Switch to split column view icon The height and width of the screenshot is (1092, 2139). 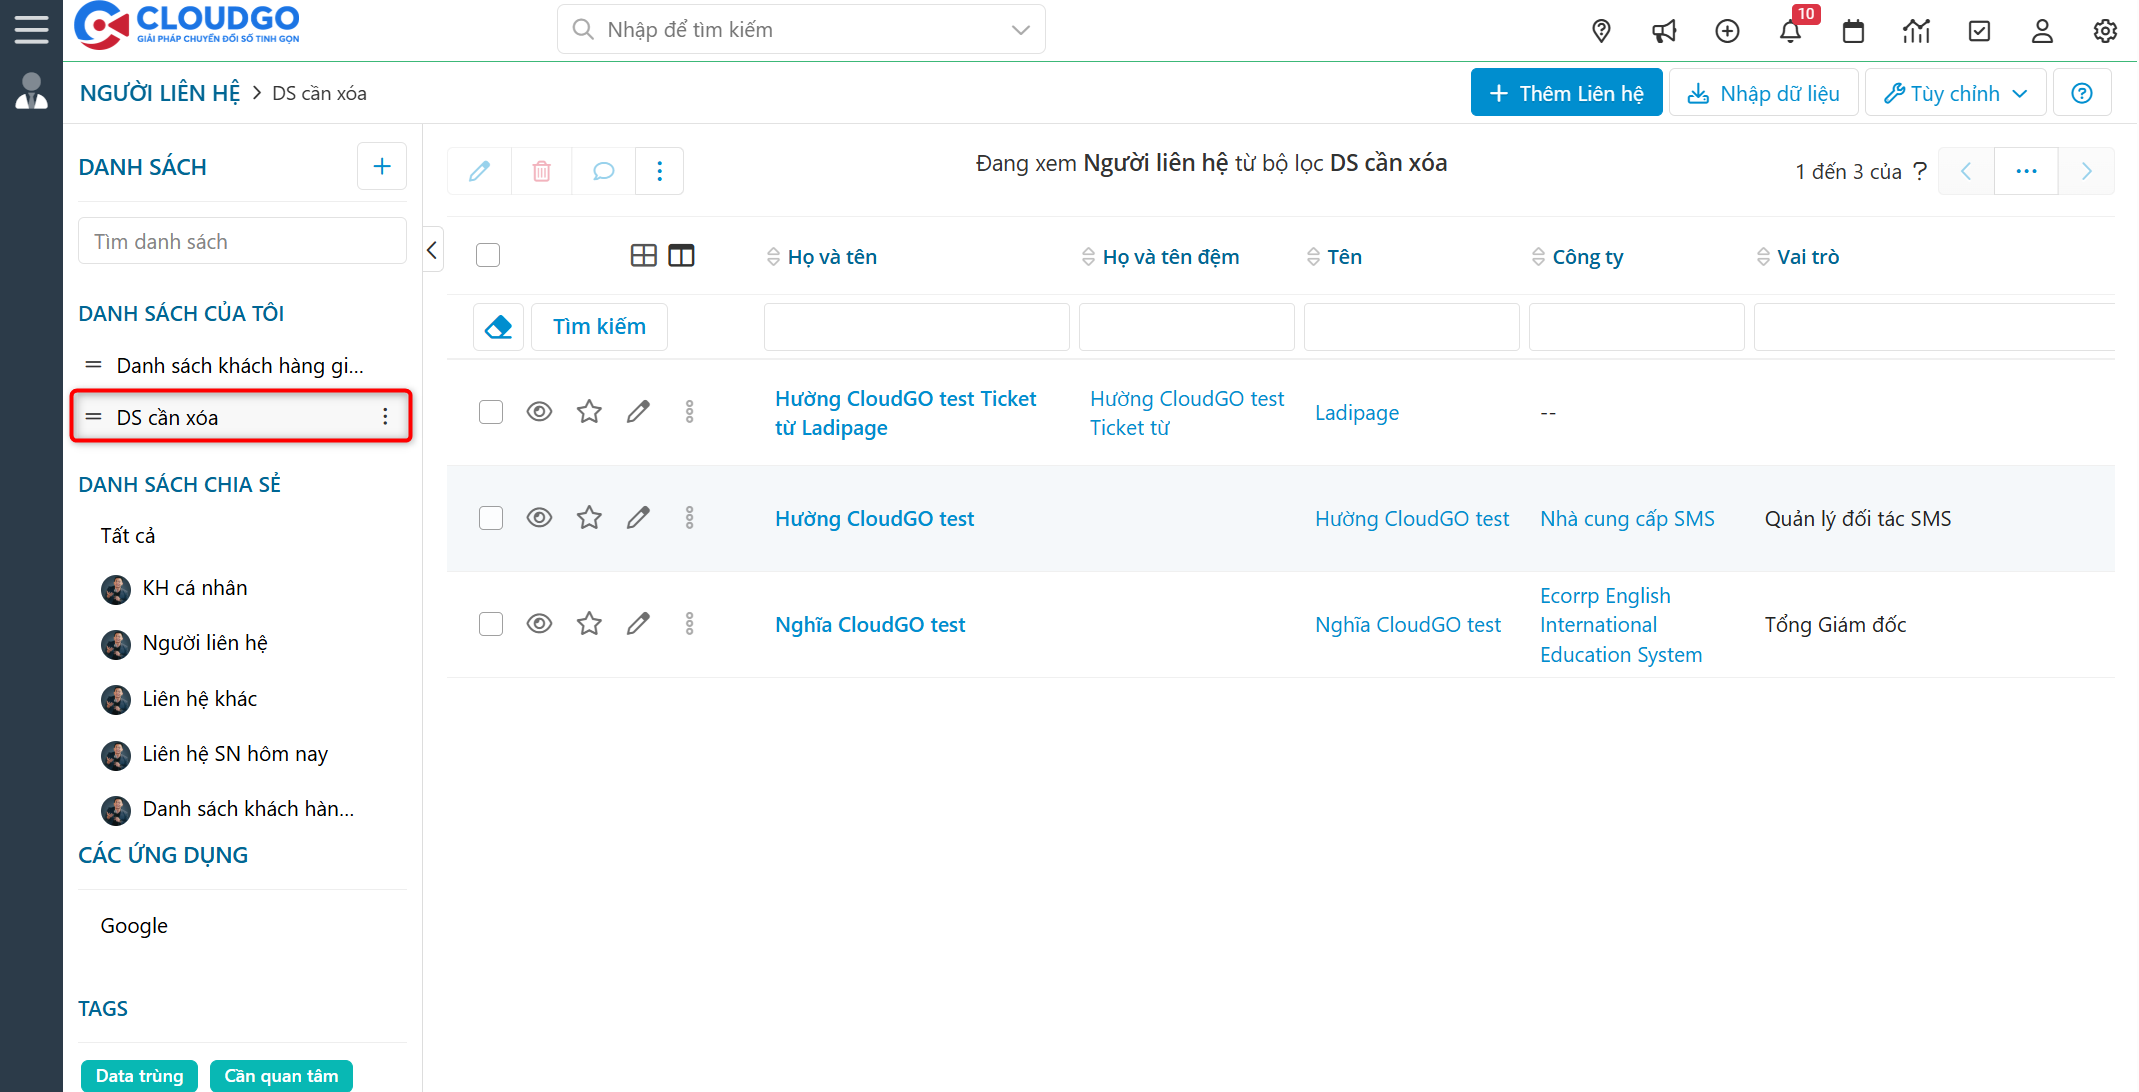681,256
